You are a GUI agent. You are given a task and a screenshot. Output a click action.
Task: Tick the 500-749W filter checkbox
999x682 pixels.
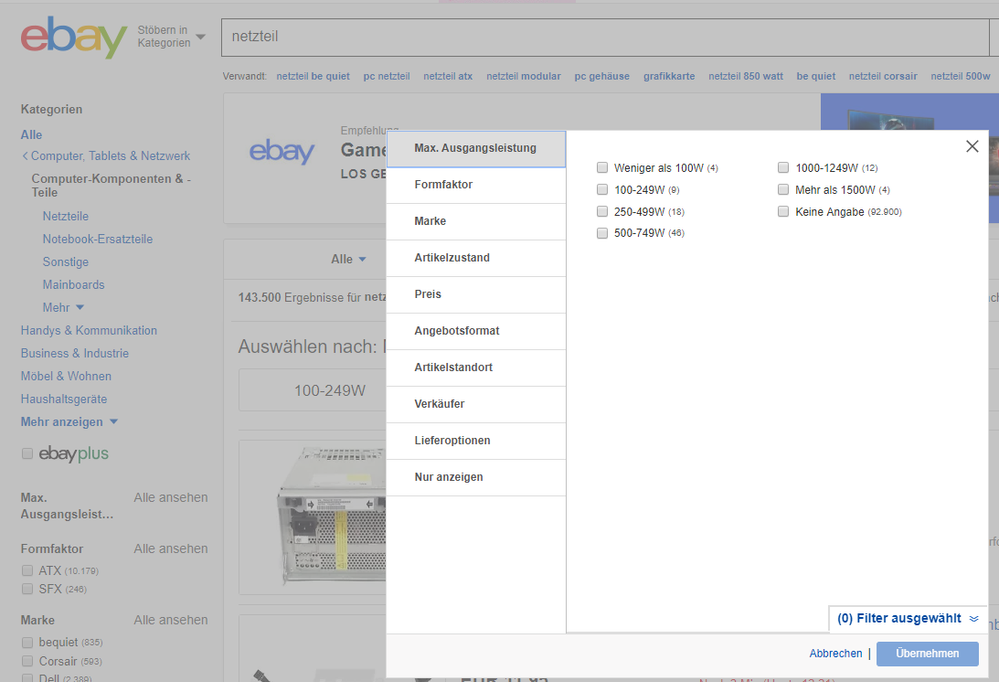[x=602, y=233]
